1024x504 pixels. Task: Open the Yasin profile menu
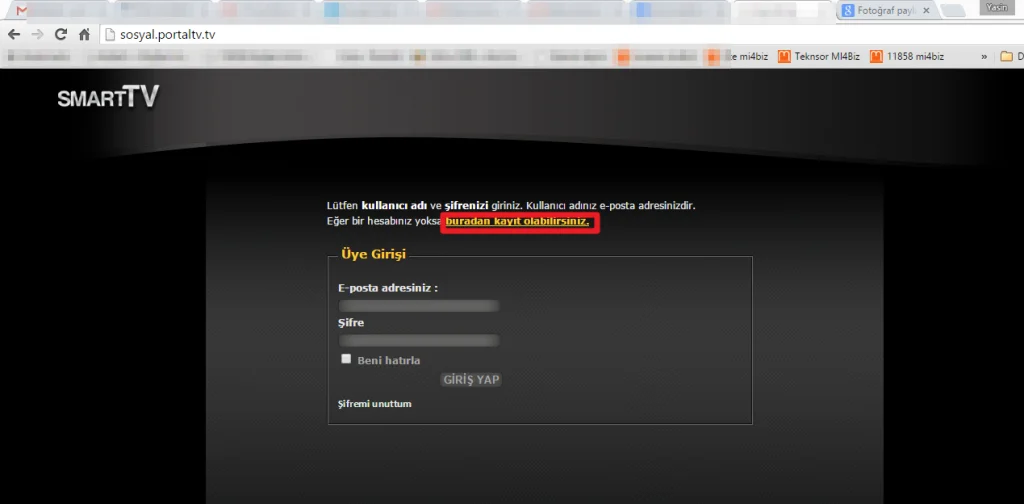coord(997,8)
